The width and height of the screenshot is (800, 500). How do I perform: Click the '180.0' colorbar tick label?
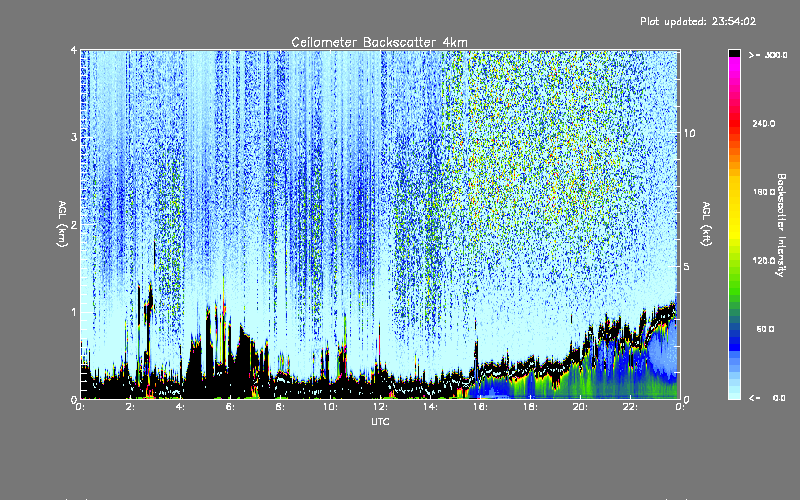click(764, 192)
